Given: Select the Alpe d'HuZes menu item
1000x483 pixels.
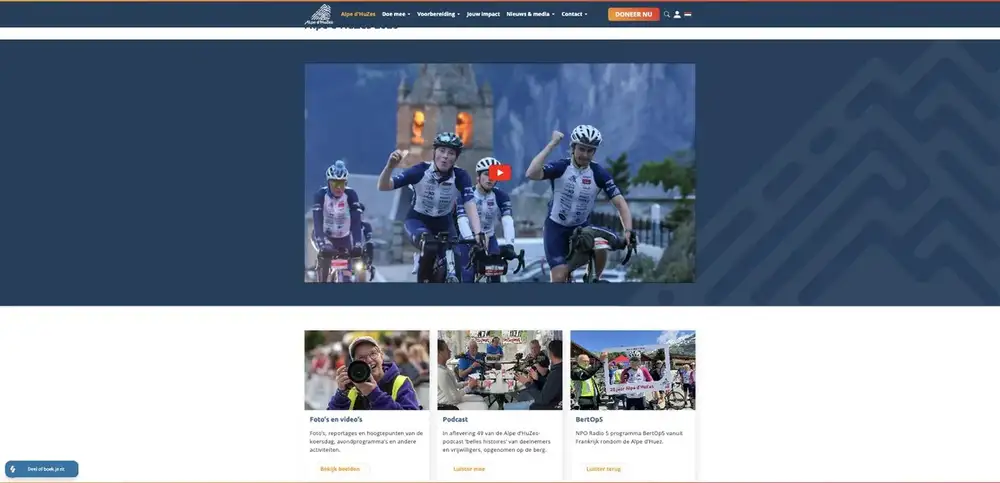Looking at the screenshot, I should (358, 14).
